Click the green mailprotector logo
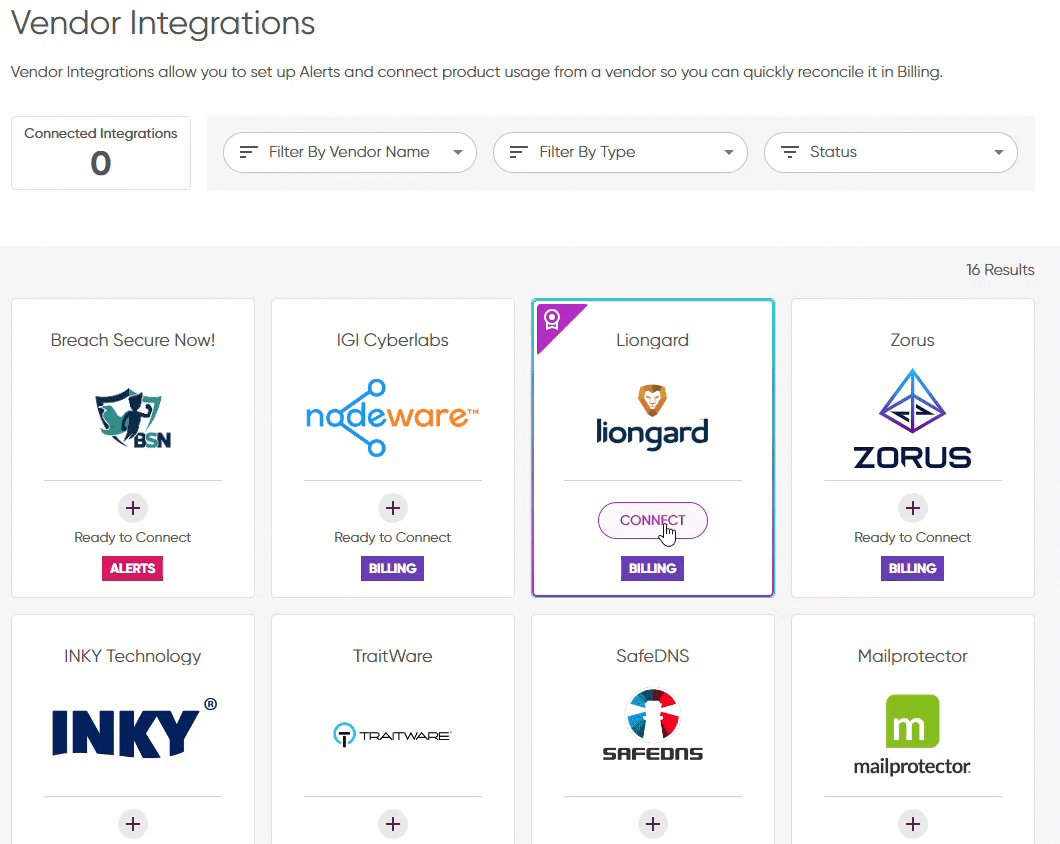1060x844 pixels. click(912, 734)
